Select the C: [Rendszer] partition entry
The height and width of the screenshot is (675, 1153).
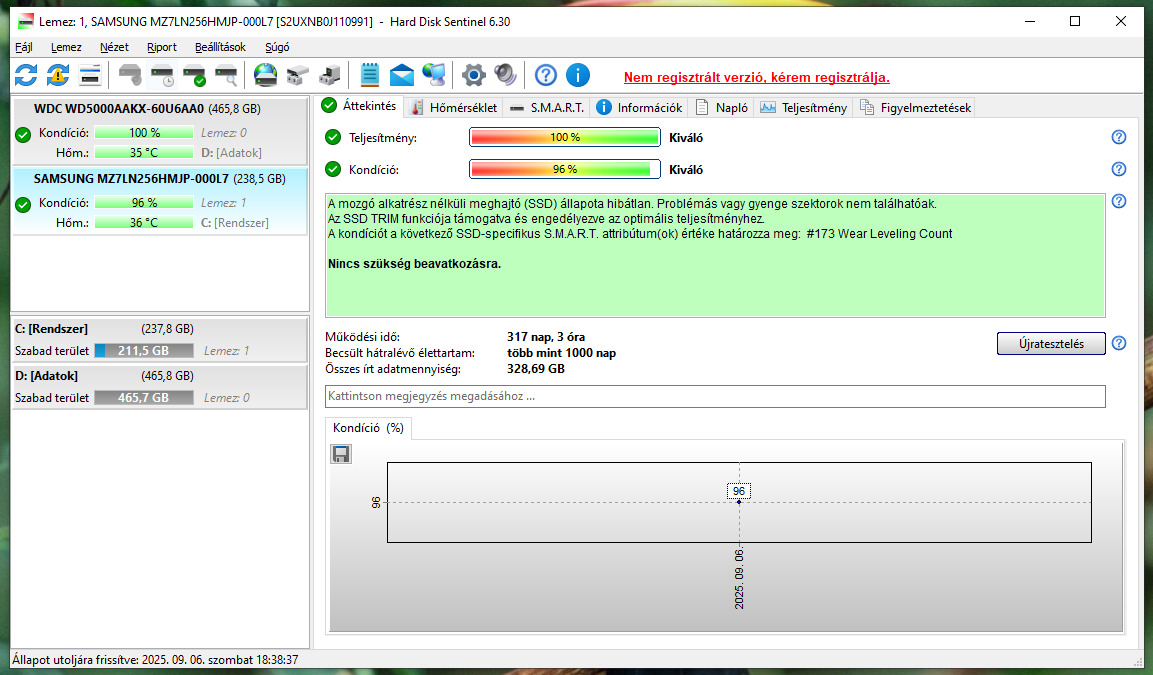click(160, 340)
